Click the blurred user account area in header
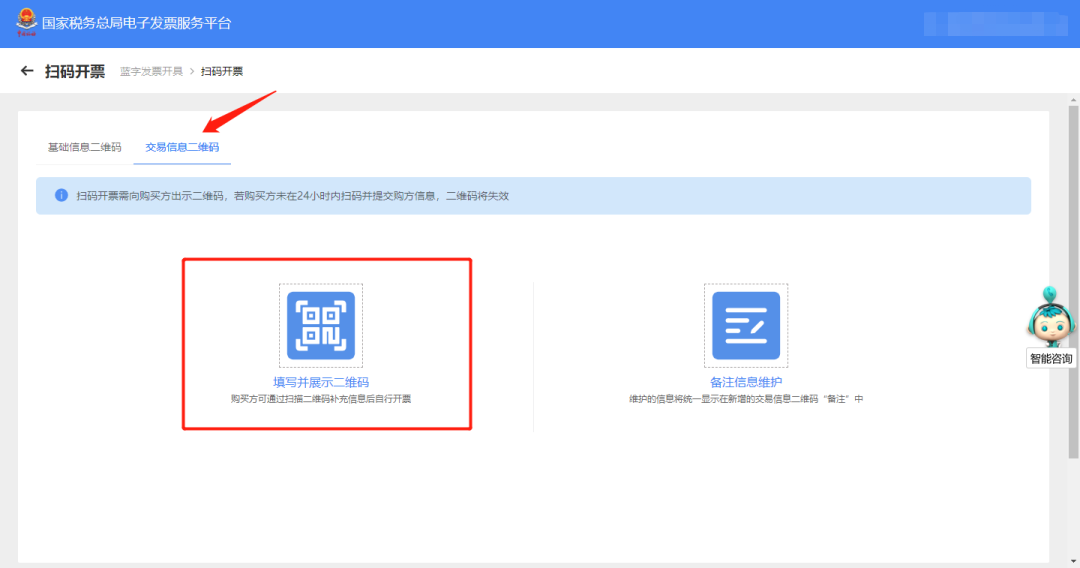The height and width of the screenshot is (568, 1080). click(995, 23)
